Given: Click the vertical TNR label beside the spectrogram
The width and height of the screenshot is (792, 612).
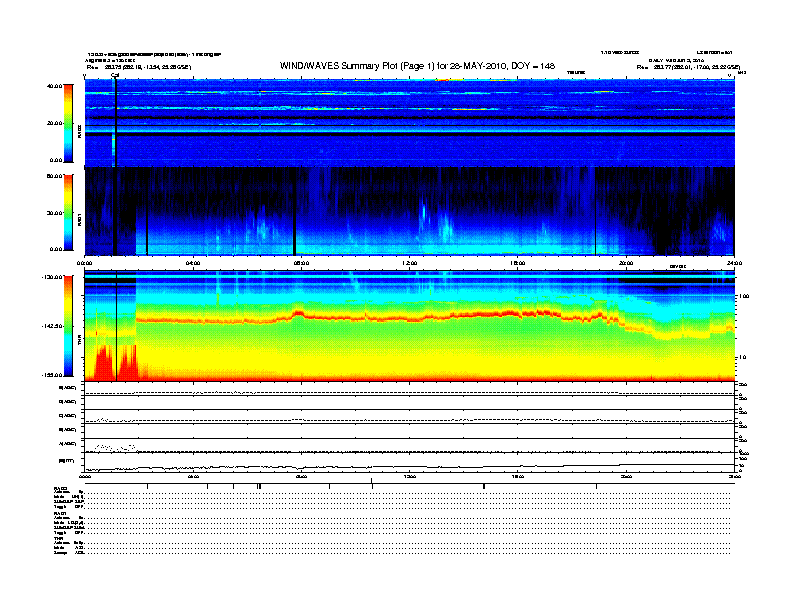Looking at the screenshot, I should [79, 342].
